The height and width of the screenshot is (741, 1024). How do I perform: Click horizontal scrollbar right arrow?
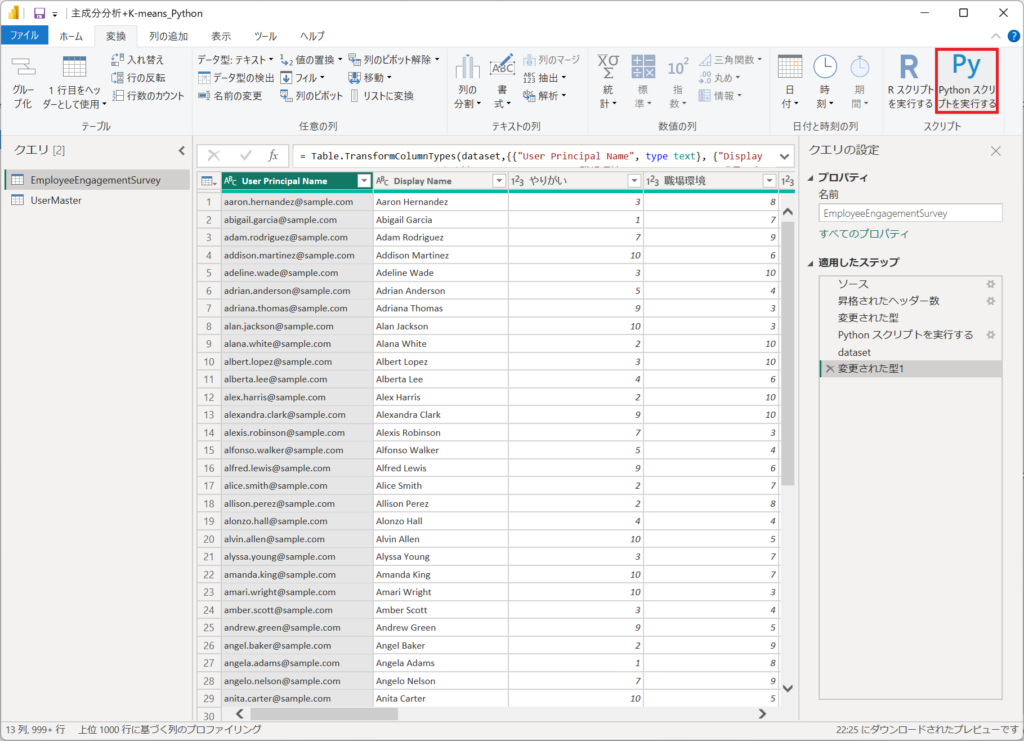click(762, 714)
